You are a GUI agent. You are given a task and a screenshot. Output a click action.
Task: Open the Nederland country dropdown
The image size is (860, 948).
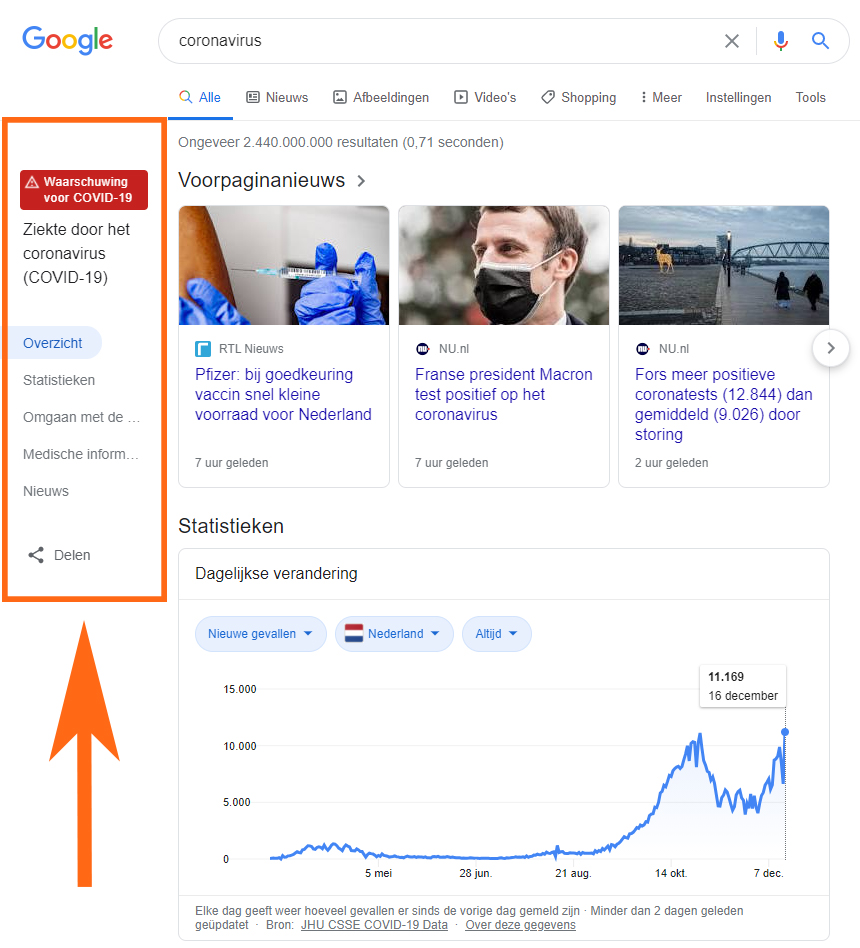click(394, 634)
